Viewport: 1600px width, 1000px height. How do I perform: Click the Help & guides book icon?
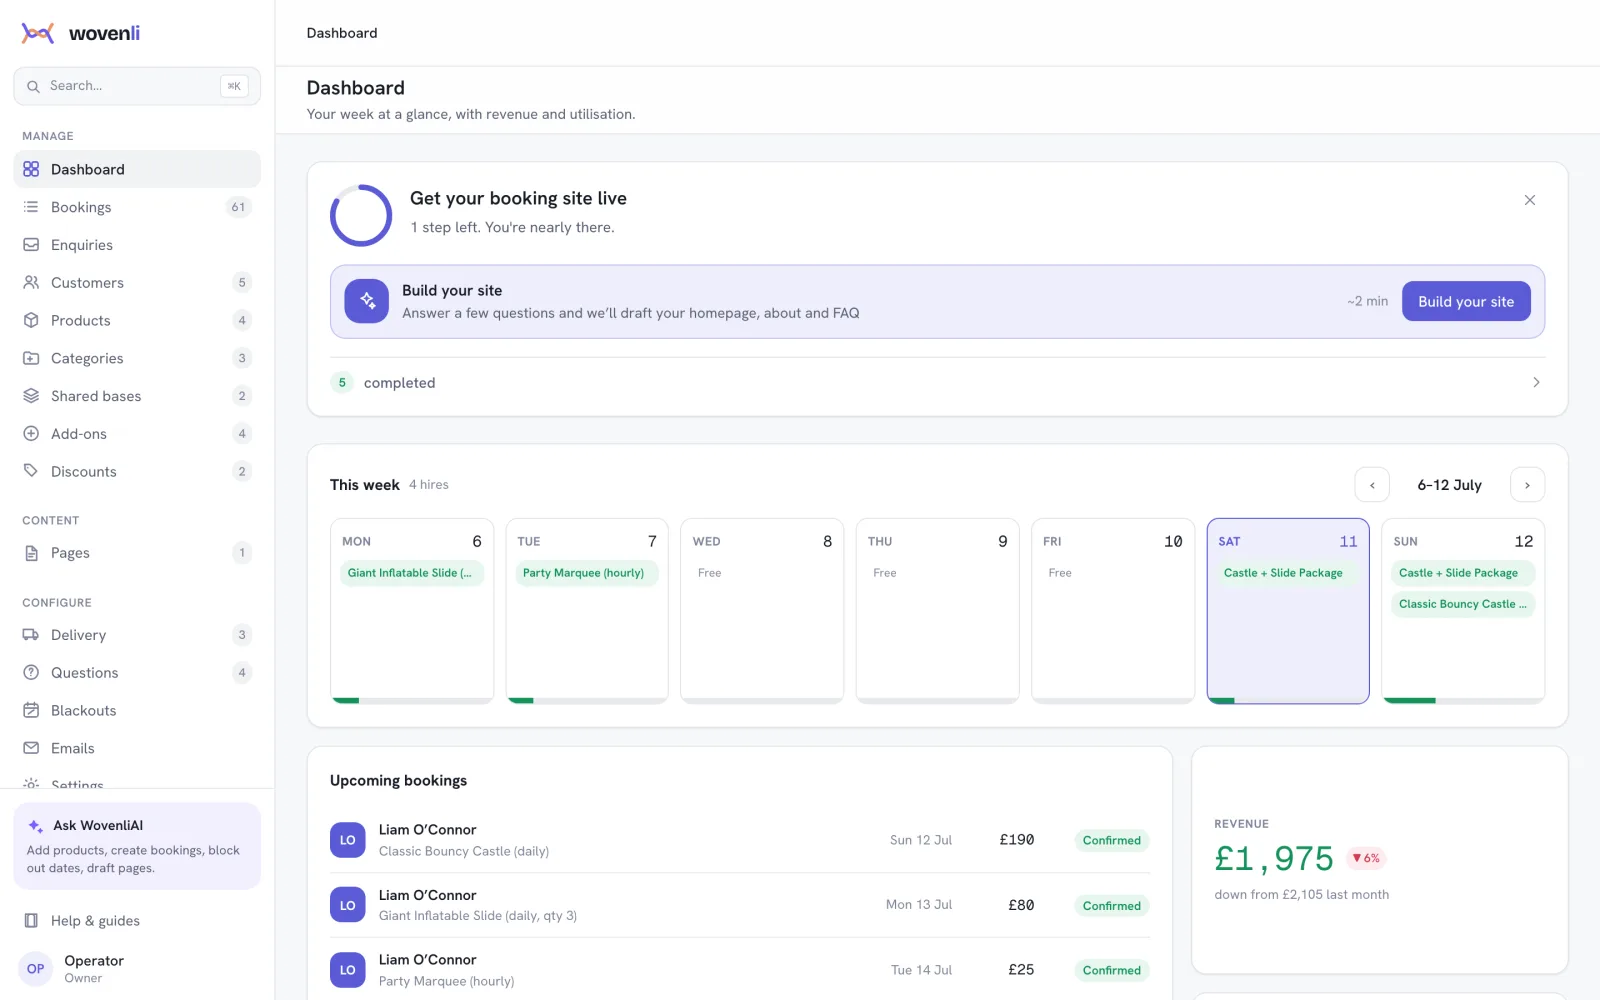point(31,921)
